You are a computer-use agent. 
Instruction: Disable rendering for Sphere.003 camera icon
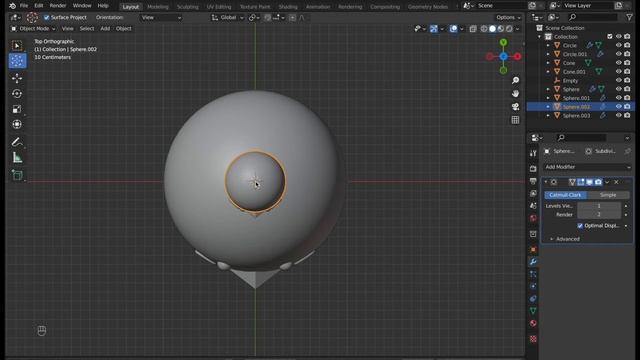tap(627, 116)
